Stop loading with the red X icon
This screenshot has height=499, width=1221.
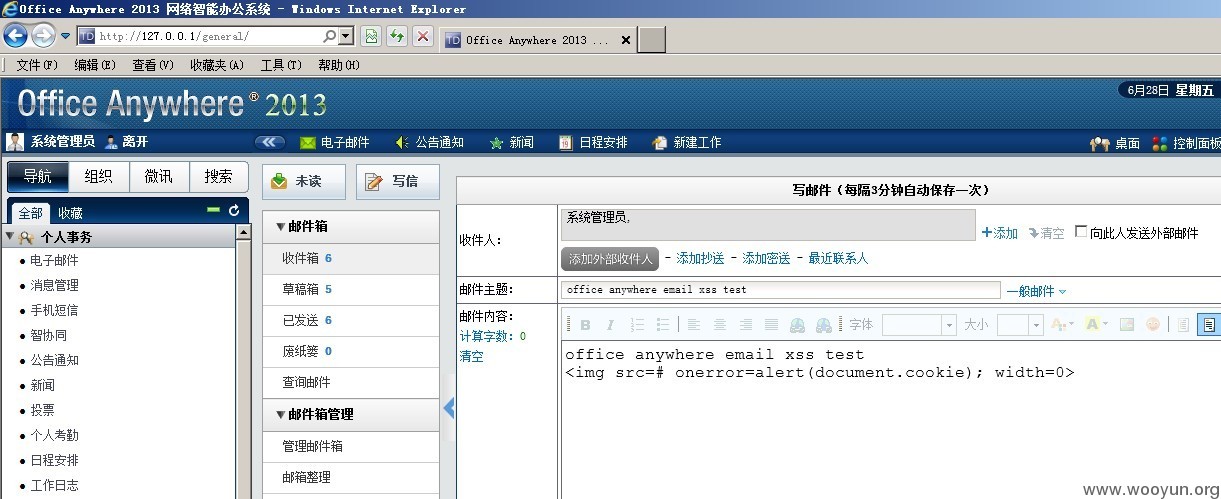click(x=423, y=37)
